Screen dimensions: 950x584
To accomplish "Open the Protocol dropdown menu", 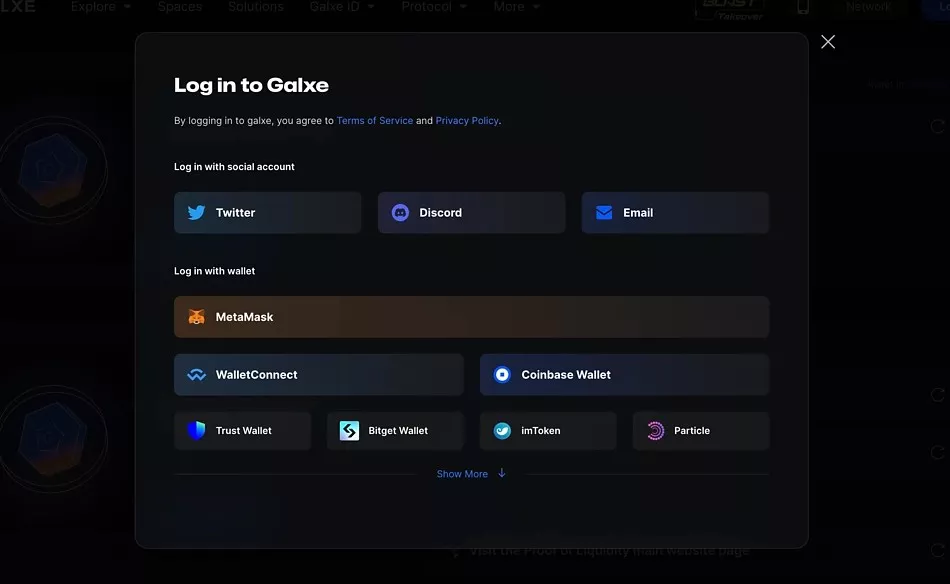I will [427, 7].
